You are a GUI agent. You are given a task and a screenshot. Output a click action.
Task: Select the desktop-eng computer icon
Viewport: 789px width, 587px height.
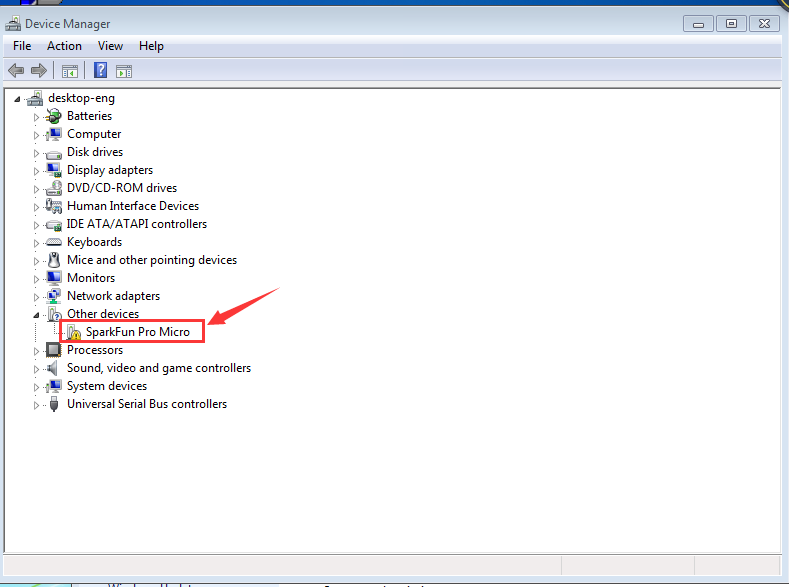pos(35,99)
